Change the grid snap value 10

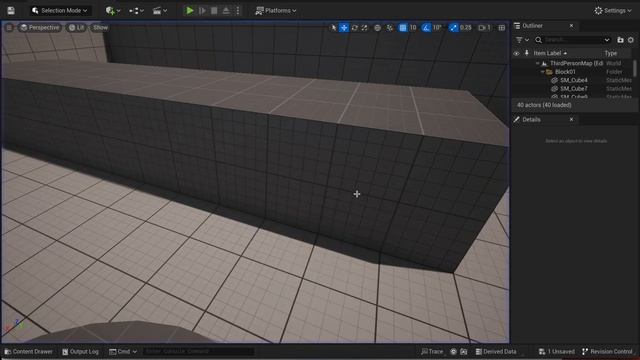(x=413, y=28)
